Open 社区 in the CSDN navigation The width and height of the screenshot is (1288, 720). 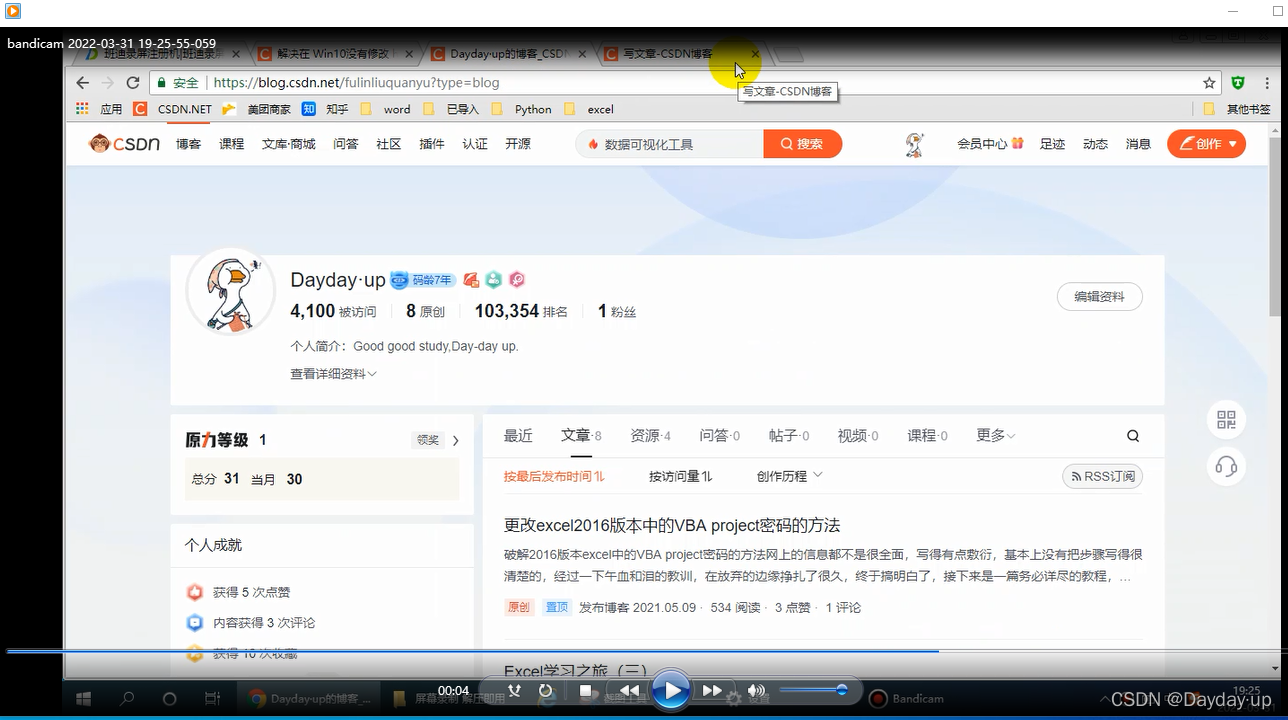point(389,144)
